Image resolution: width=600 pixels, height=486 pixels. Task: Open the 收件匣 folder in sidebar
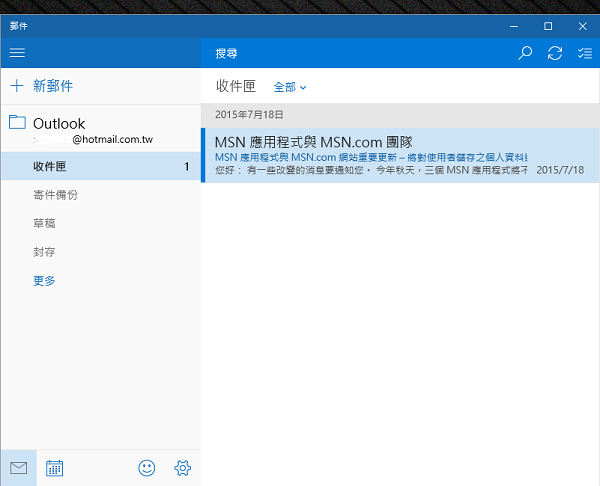[100, 166]
